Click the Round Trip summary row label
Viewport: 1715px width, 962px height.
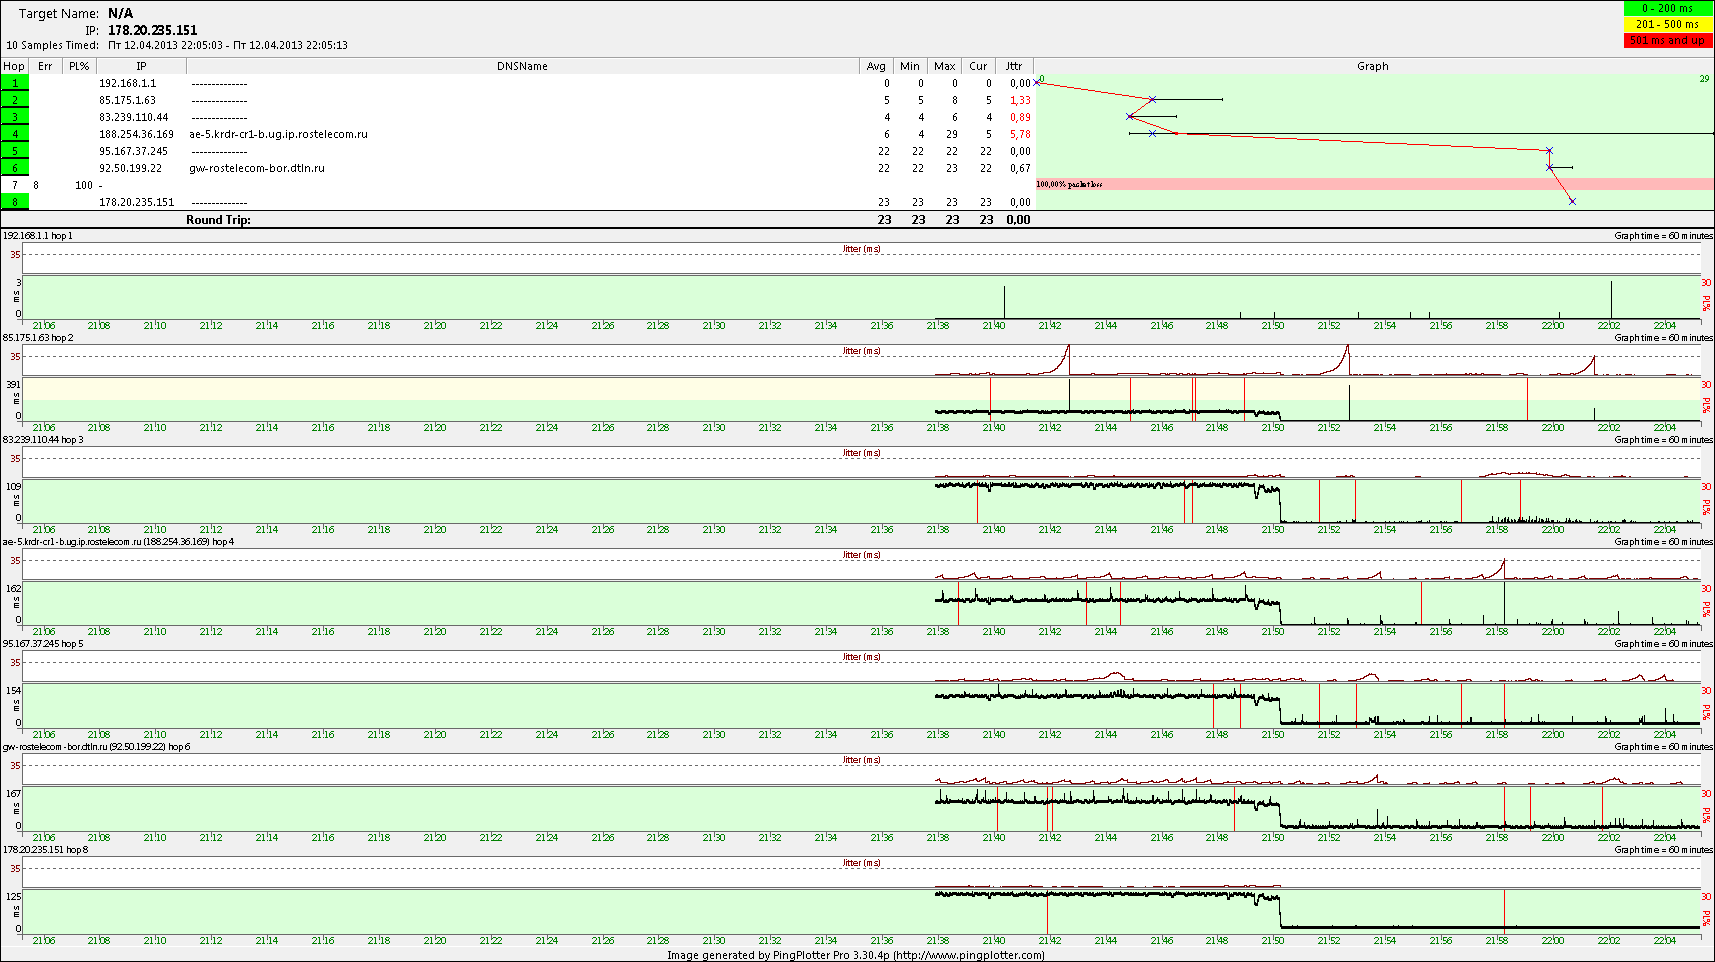[x=218, y=220]
